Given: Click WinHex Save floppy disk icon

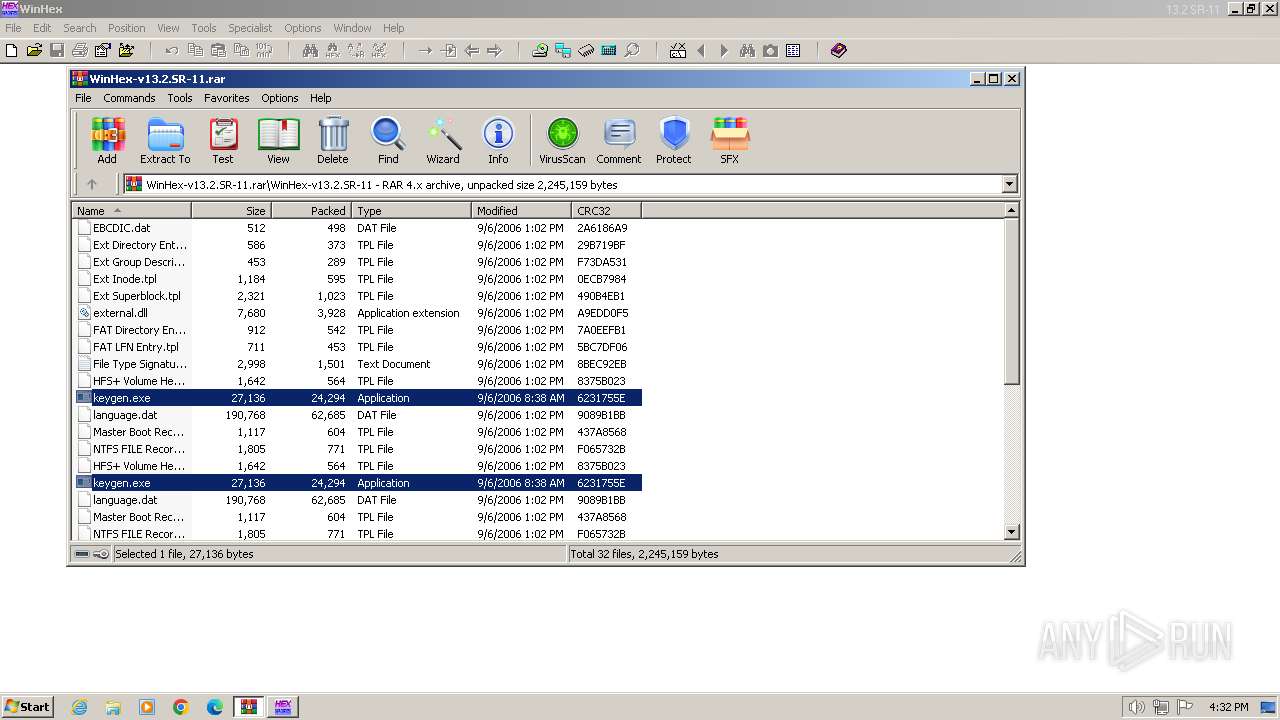Looking at the screenshot, I should 57,50.
